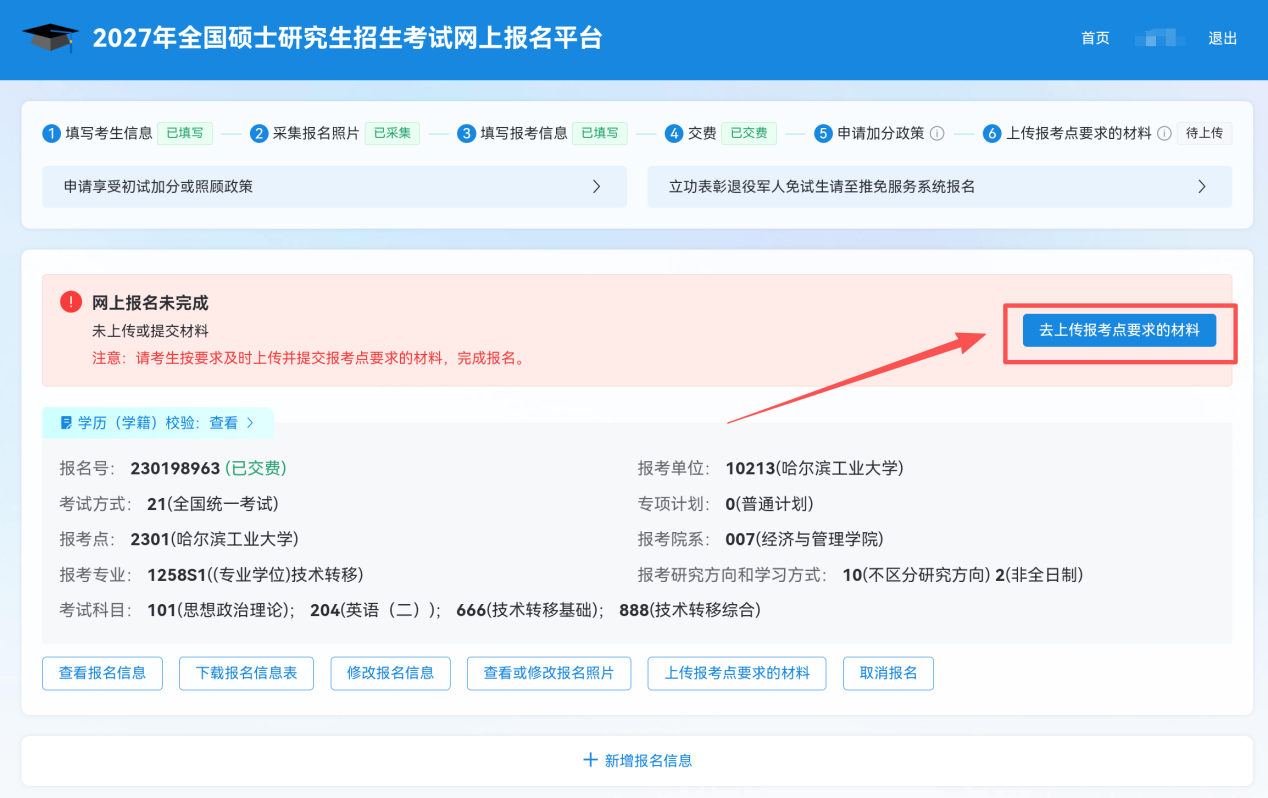Select step 4 circle 交费
The image size is (1268, 798).
click(675, 134)
